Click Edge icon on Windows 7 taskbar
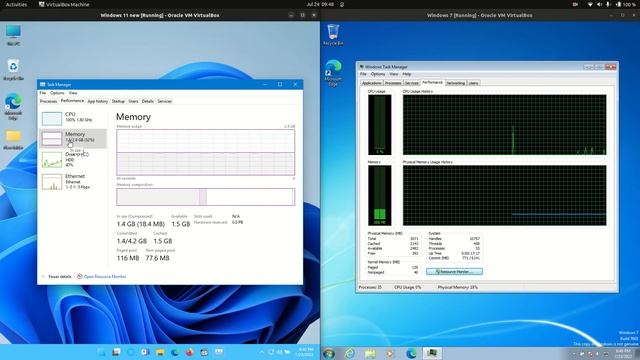The image size is (640, 360). point(411,353)
